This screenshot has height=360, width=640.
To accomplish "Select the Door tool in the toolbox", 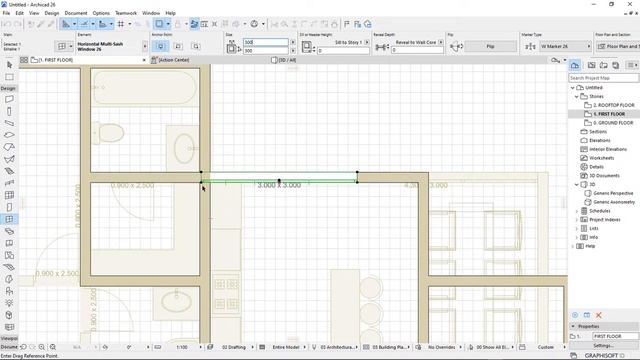I will pos(9,207).
